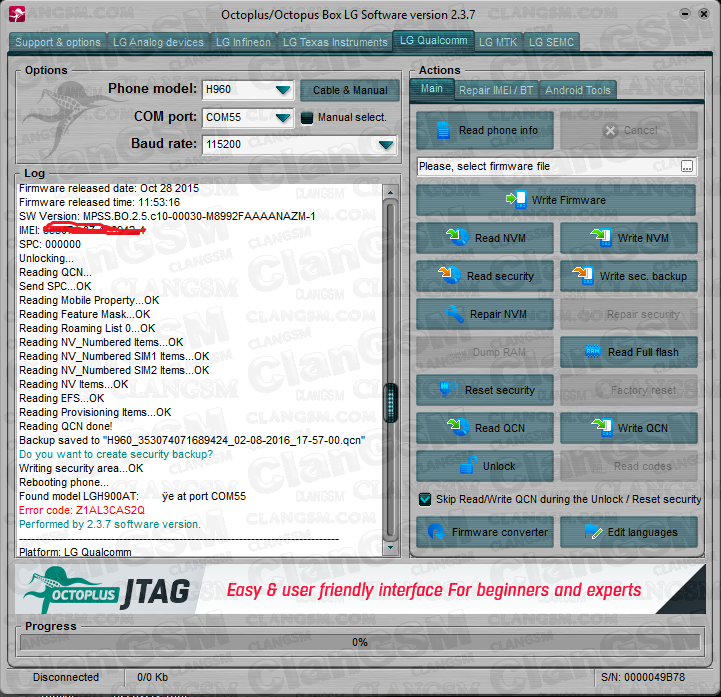The height and width of the screenshot is (697, 721).
Task: Minimize the Octoplus window
Action: (x=685, y=14)
